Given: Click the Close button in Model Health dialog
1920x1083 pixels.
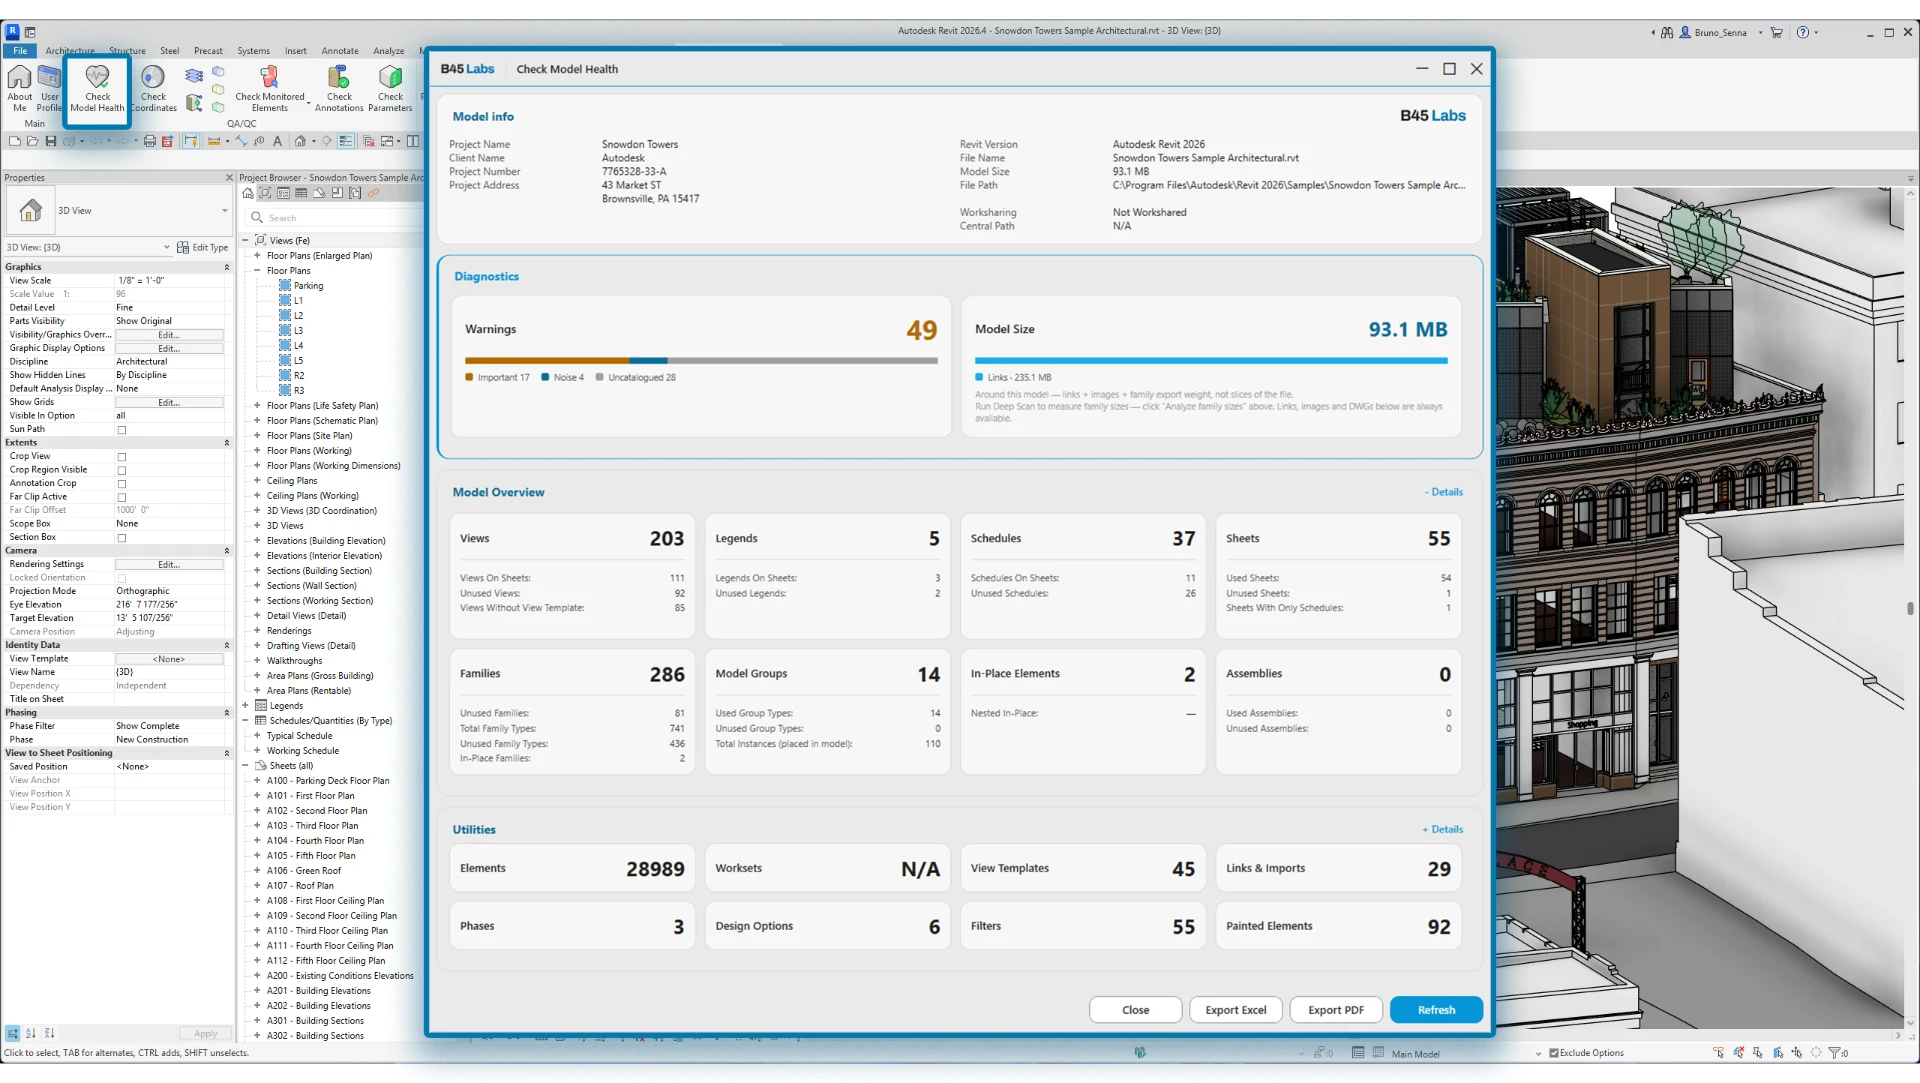Looking at the screenshot, I should (x=1135, y=1010).
